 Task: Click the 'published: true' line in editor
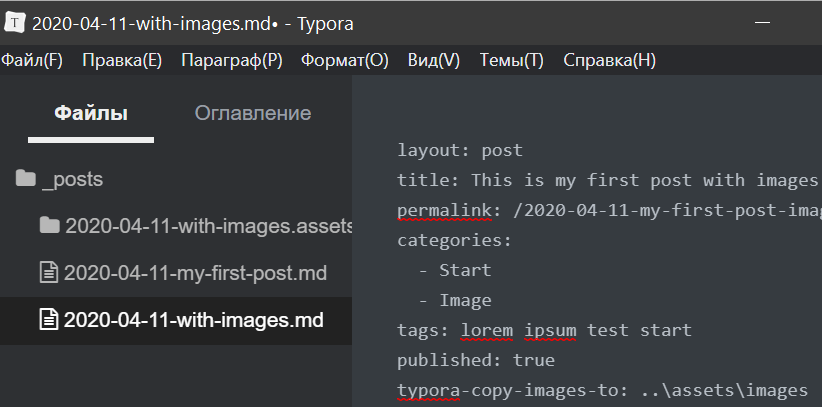tap(475, 360)
